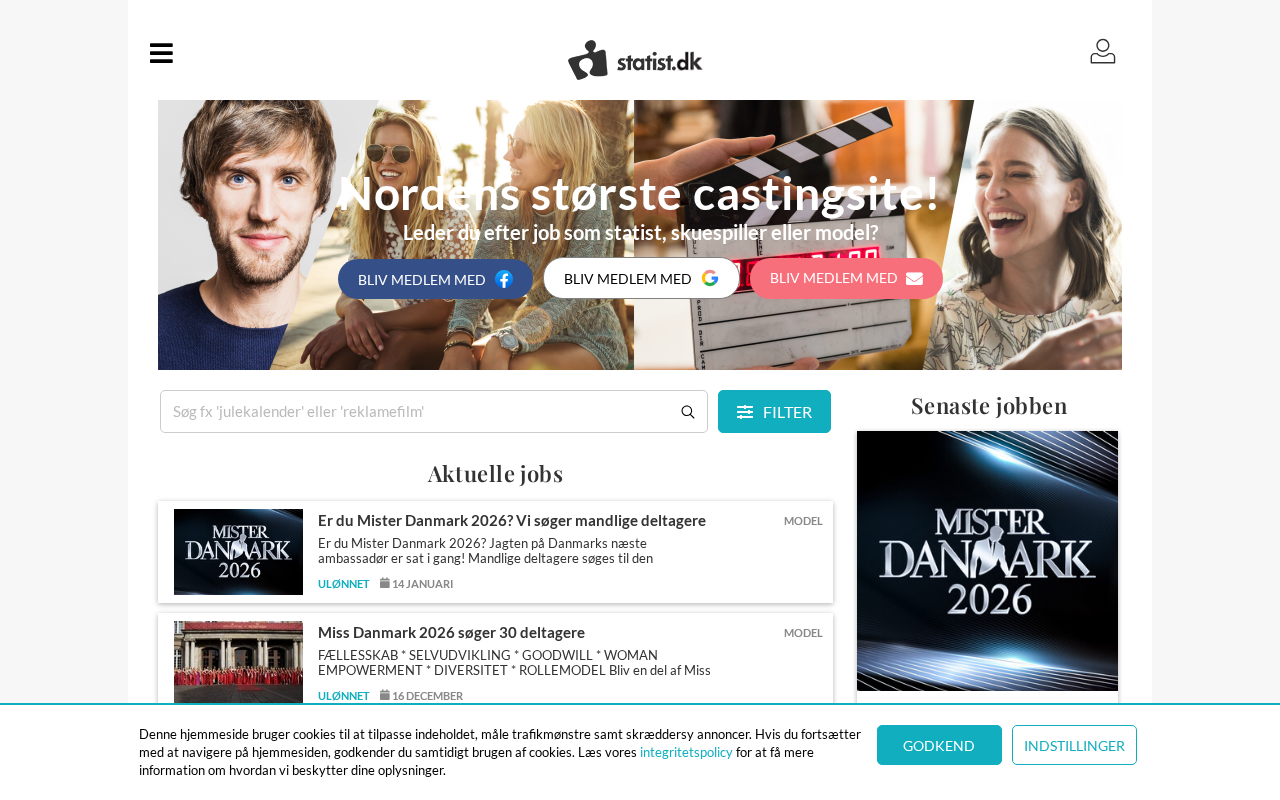Open cookie INDSTILLINGER settings

pyautogui.click(x=1074, y=745)
